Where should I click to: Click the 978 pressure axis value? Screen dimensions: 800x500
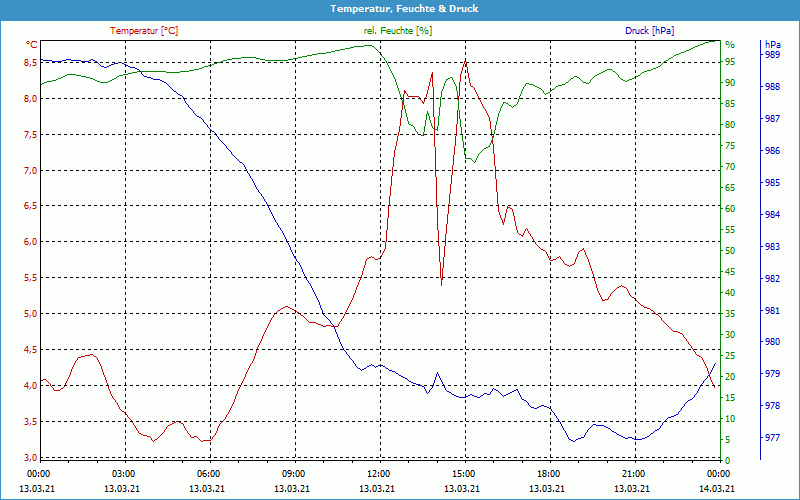(772, 406)
